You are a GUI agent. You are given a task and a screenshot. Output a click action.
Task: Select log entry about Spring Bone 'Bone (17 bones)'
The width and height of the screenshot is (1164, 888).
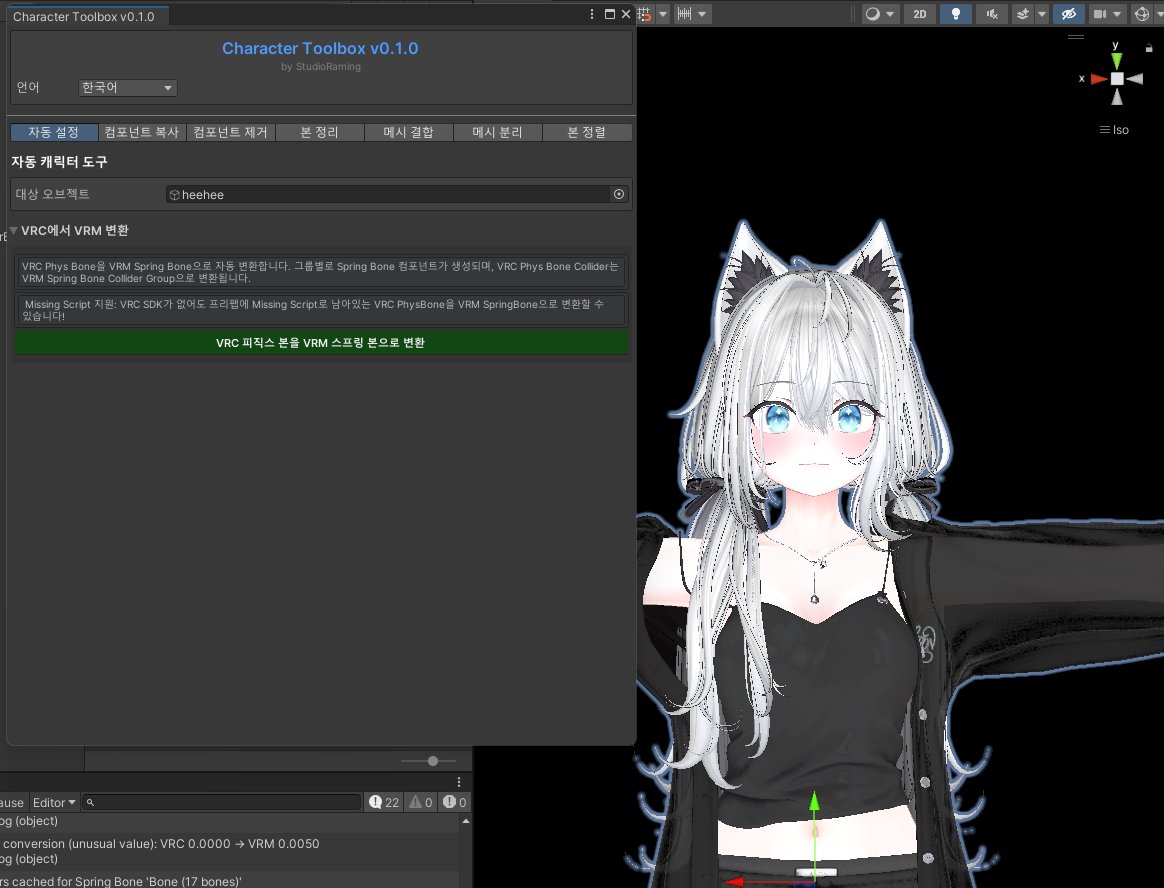pos(230,879)
